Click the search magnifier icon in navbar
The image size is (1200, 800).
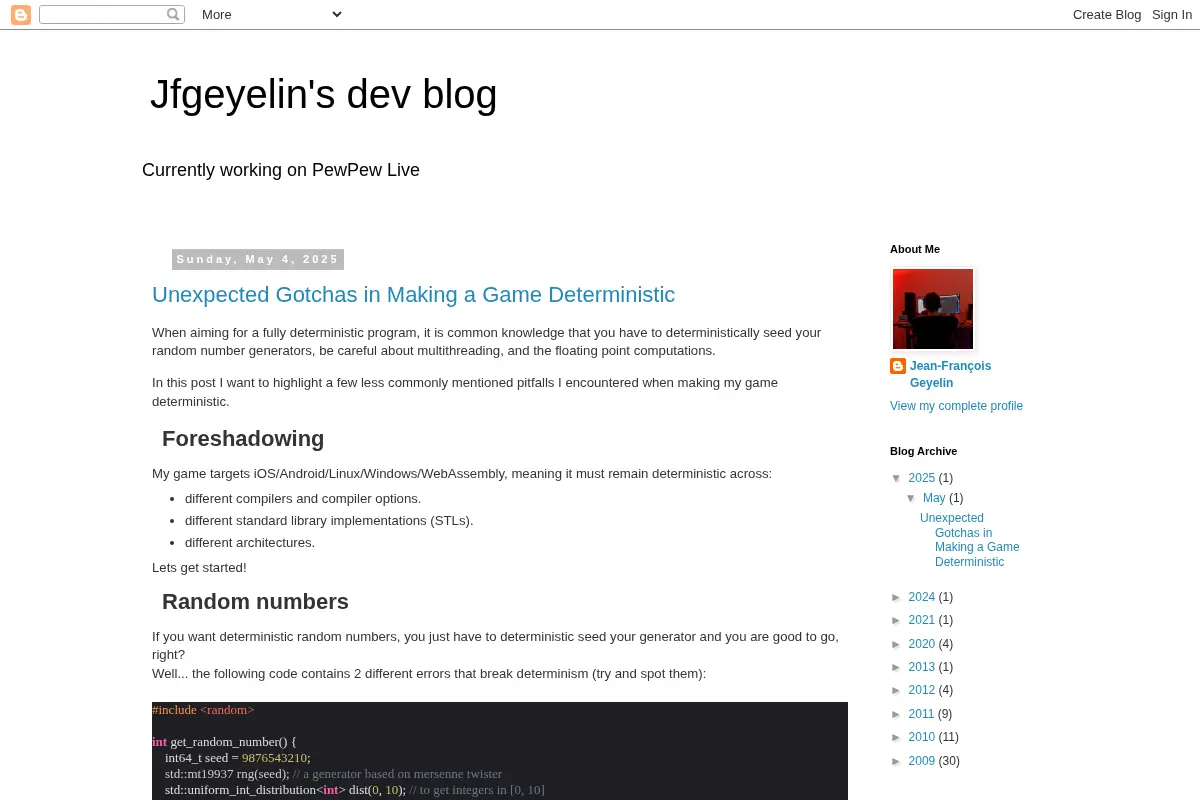(x=173, y=15)
